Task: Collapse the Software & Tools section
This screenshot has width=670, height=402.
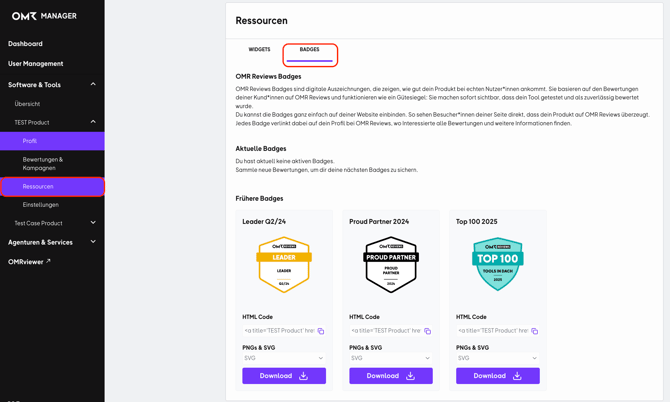Action: [93, 85]
